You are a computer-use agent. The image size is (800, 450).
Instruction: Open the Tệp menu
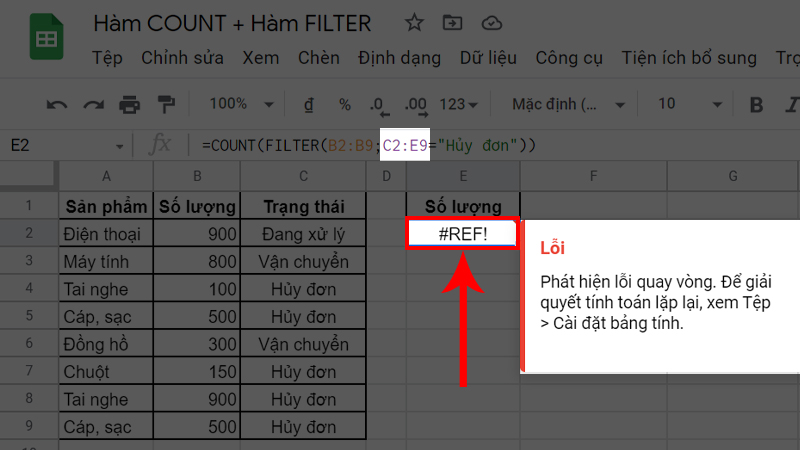[x=106, y=58]
